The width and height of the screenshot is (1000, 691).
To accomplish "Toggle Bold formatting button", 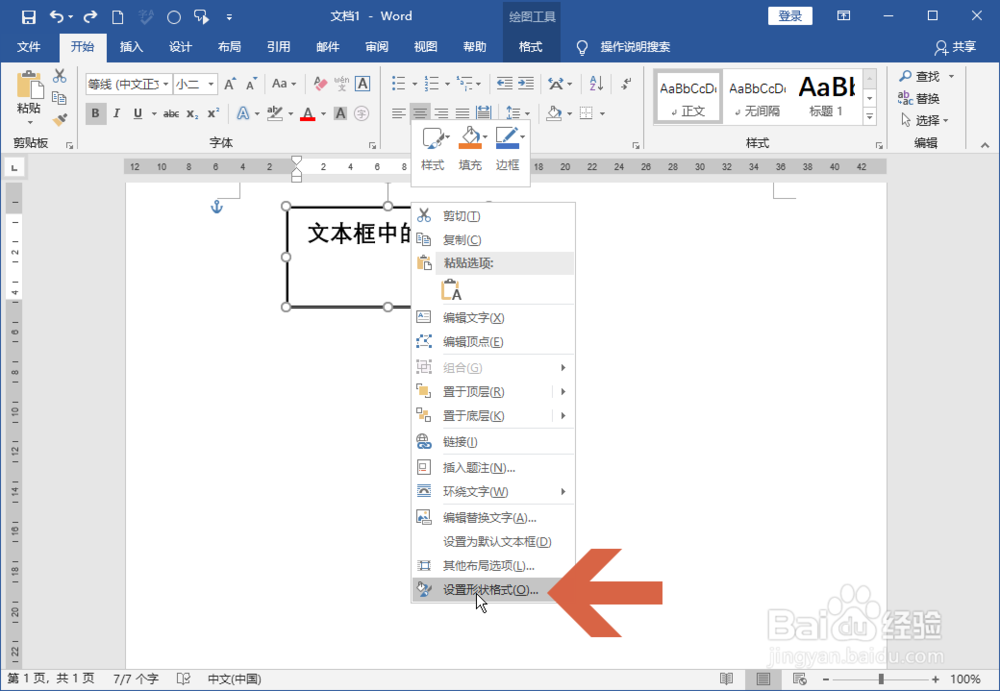I will (x=96, y=114).
